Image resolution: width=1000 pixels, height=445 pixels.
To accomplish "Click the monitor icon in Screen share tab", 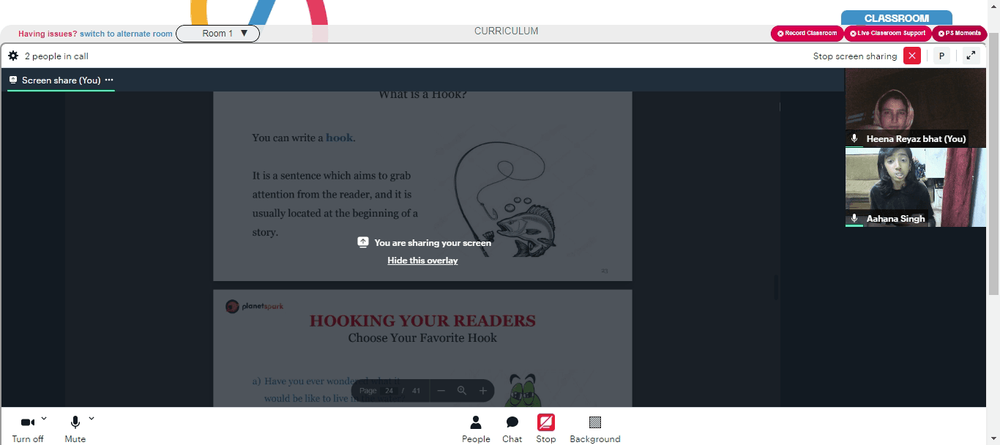I will click(13, 80).
